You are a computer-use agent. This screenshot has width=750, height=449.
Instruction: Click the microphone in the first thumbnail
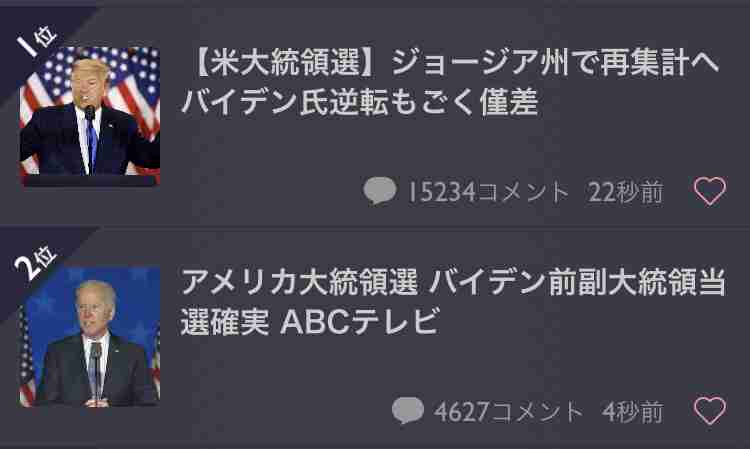click(x=89, y=113)
